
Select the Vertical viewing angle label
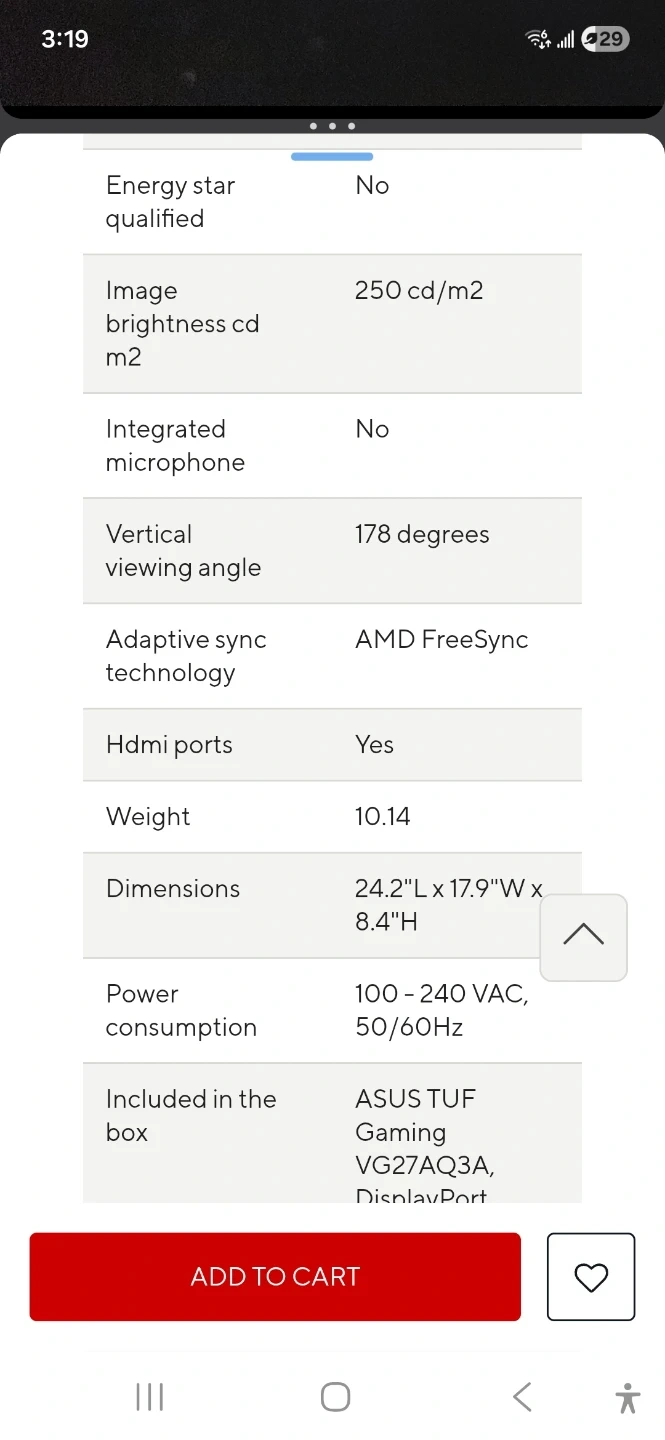pos(183,551)
